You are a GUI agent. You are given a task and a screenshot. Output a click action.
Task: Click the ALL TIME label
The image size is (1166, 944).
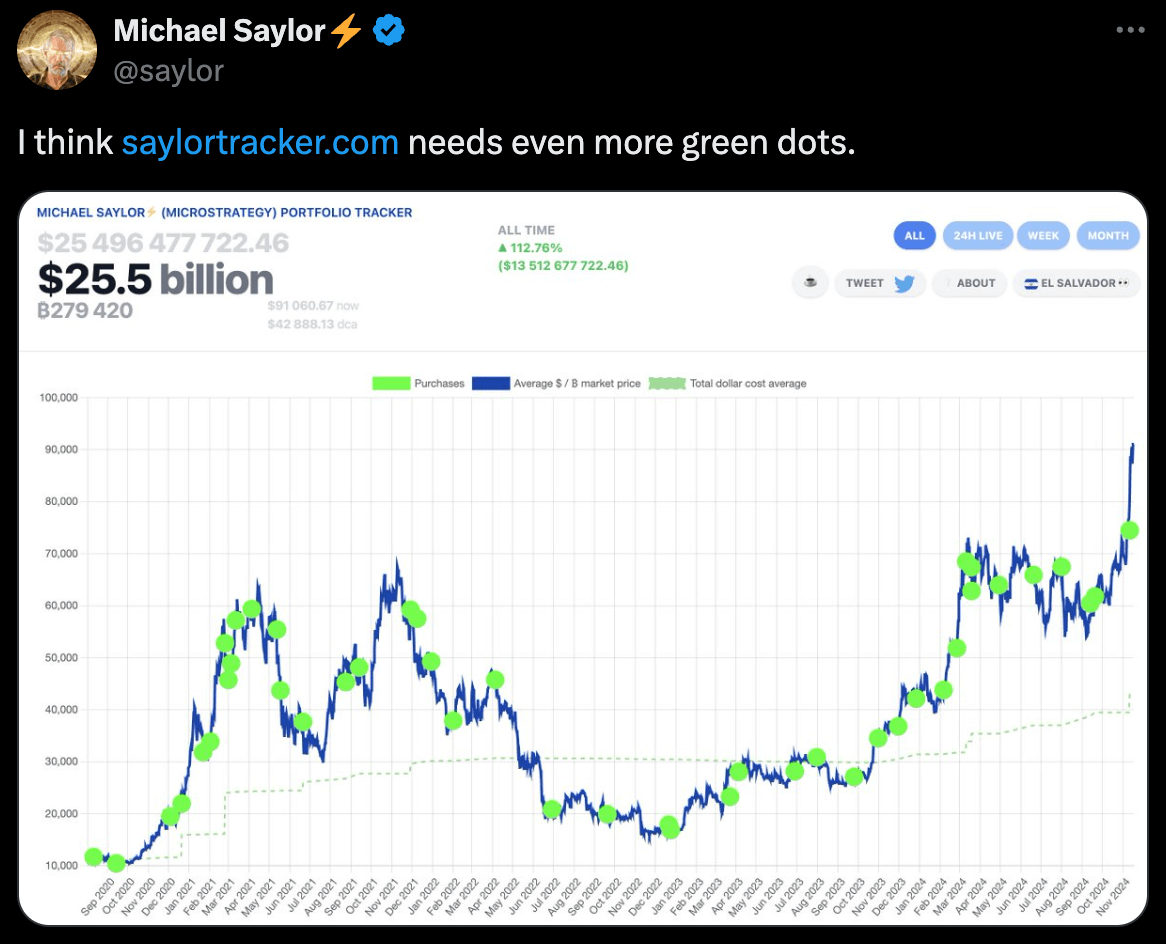(526, 231)
